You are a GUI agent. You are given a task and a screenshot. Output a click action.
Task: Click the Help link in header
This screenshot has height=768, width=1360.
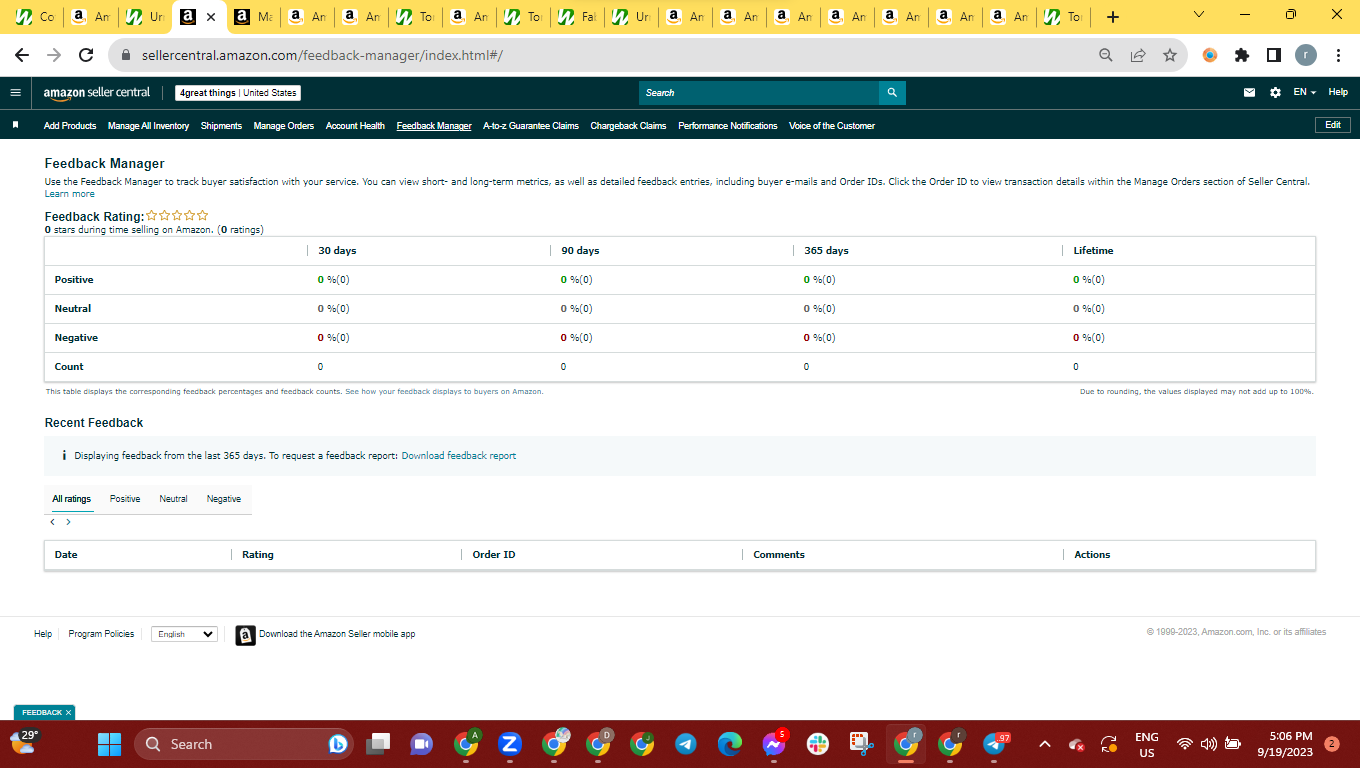[x=1338, y=92]
